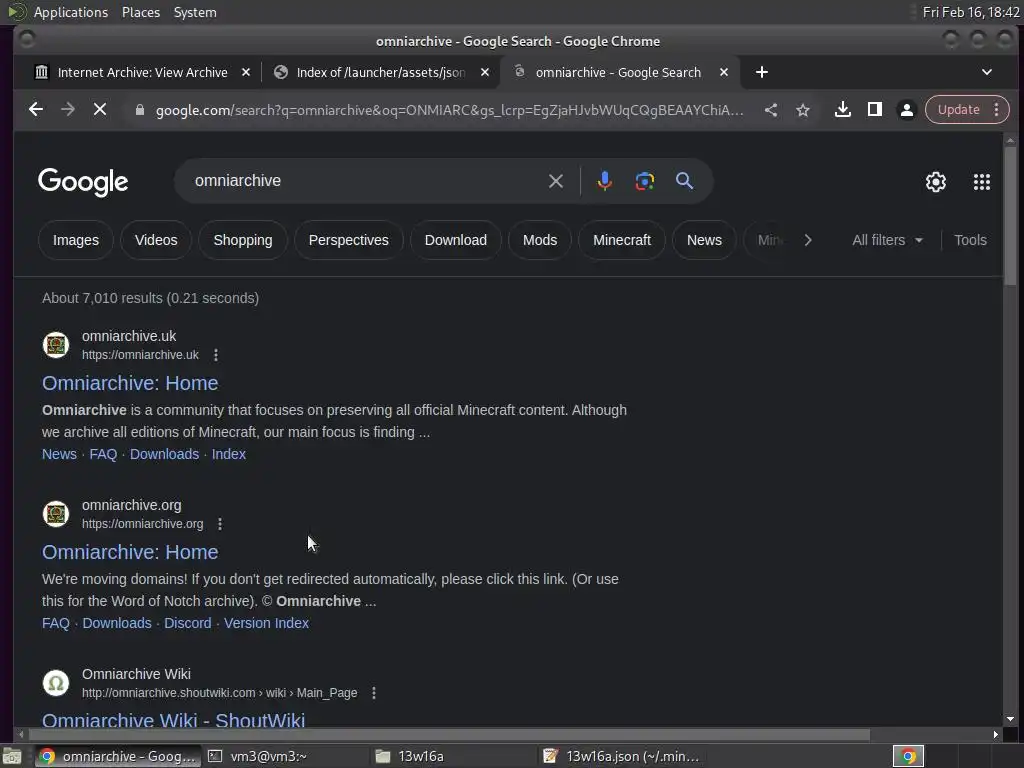View the site info lock icon
1024x768 pixels.
click(x=139, y=110)
